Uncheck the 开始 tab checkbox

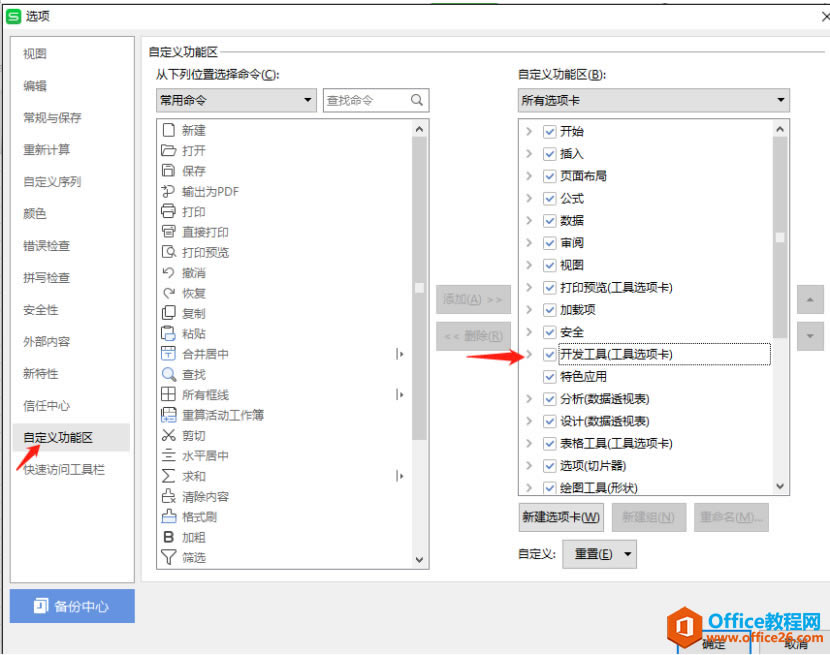point(549,131)
